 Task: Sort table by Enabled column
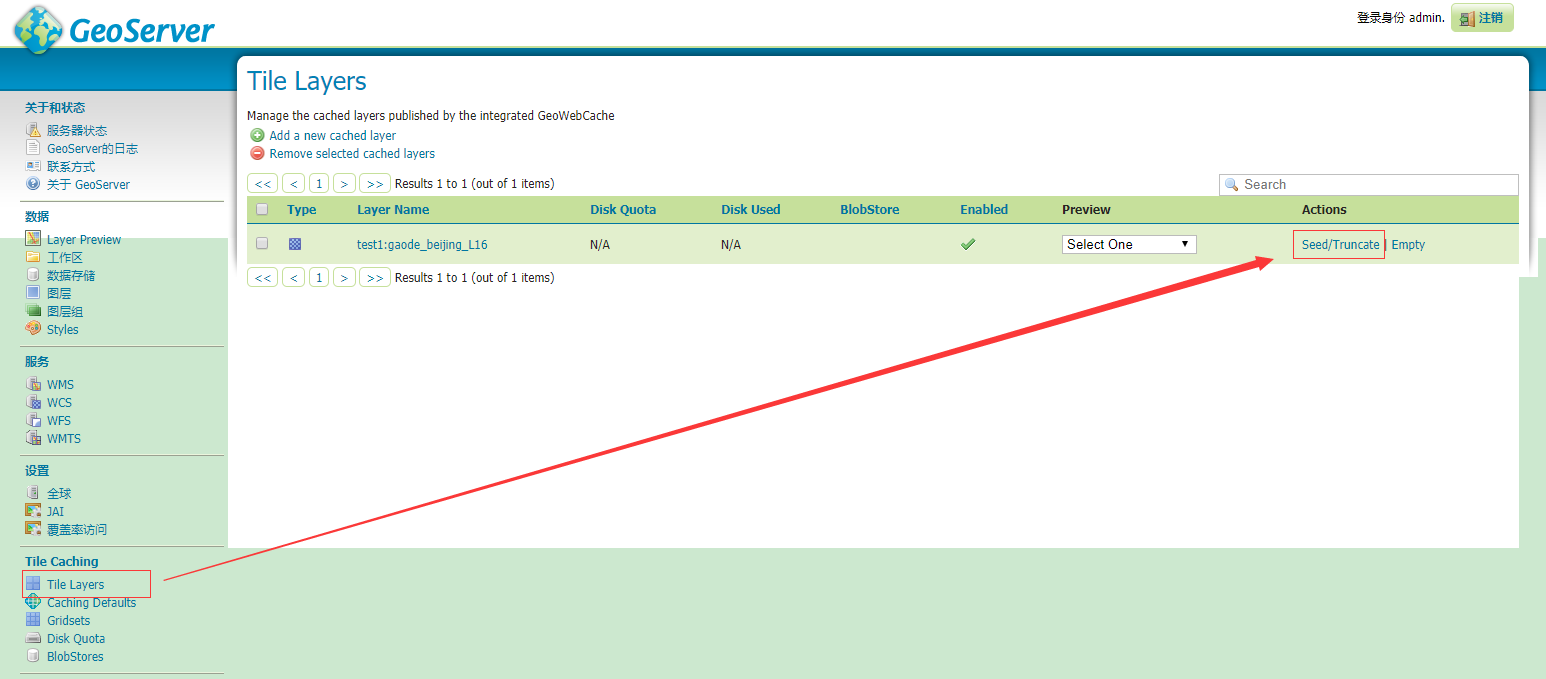coord(984,209)
